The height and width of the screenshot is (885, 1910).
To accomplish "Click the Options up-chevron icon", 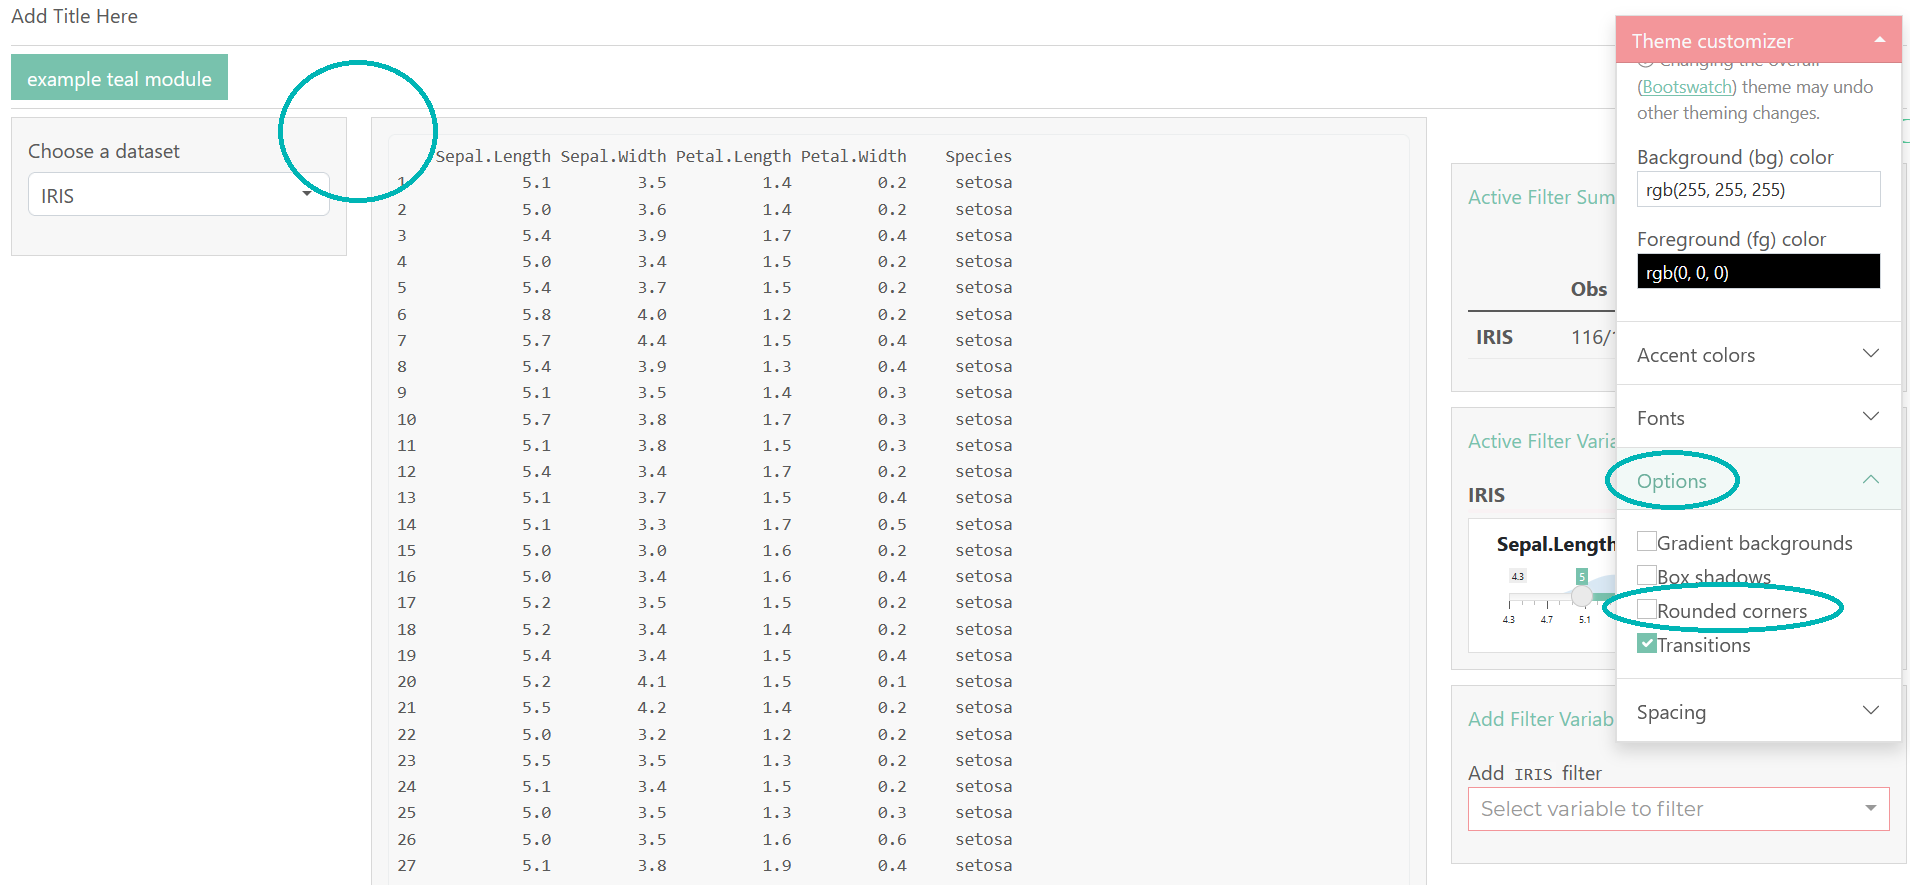I will tap(1870, 480).
